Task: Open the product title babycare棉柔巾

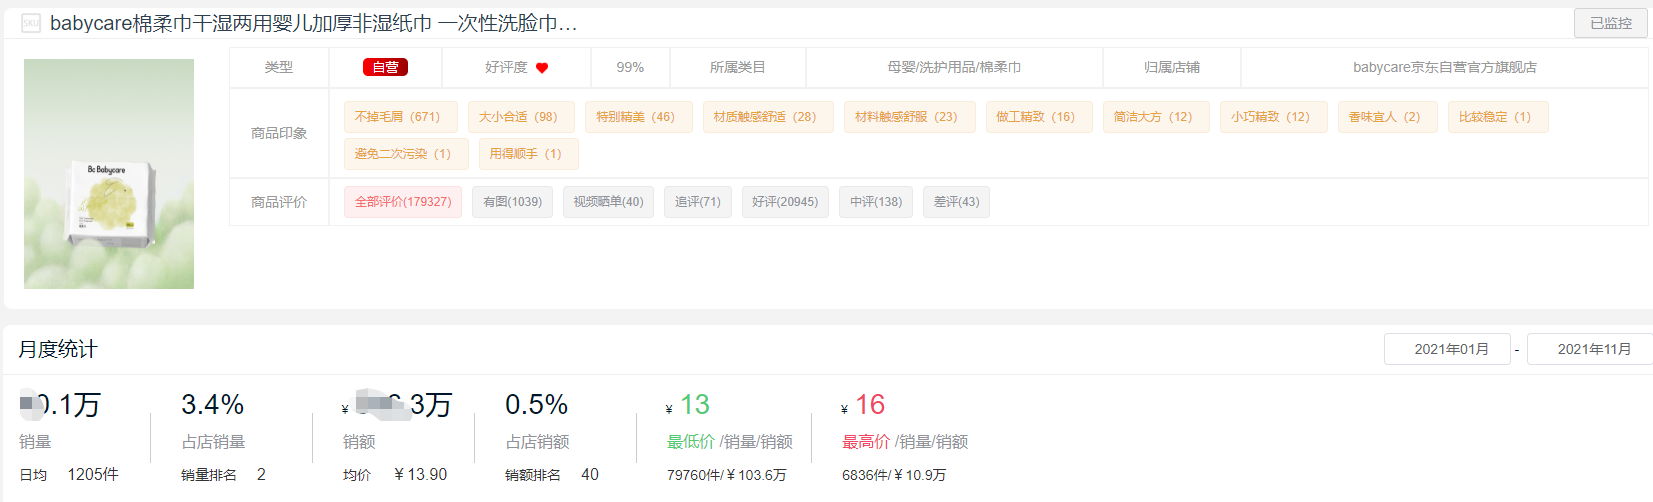Action: (313, 23)
